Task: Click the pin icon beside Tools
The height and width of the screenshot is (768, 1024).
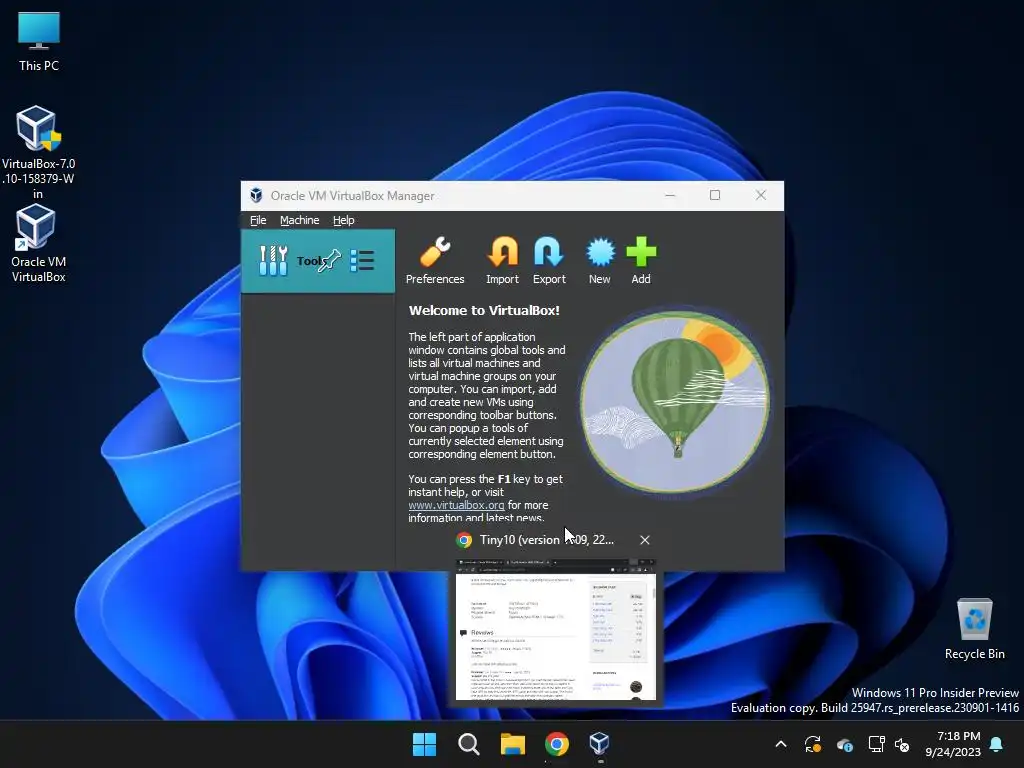Action: pyautogui.click(x=329, y=261)
